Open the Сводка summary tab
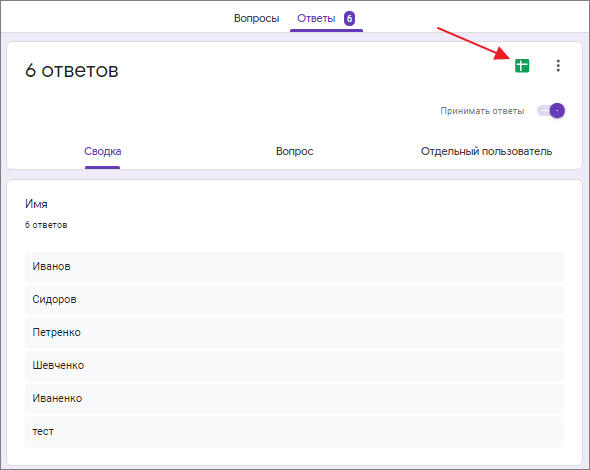Image resolution: width=590 pixels, height=470 pixels. coord(102,151)
